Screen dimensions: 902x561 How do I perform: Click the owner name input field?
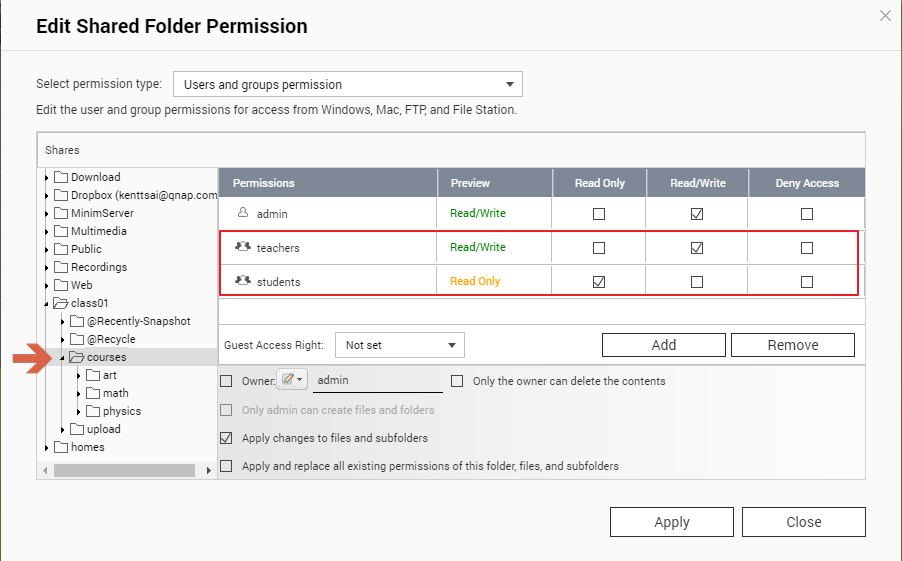[x=377, y=381]
